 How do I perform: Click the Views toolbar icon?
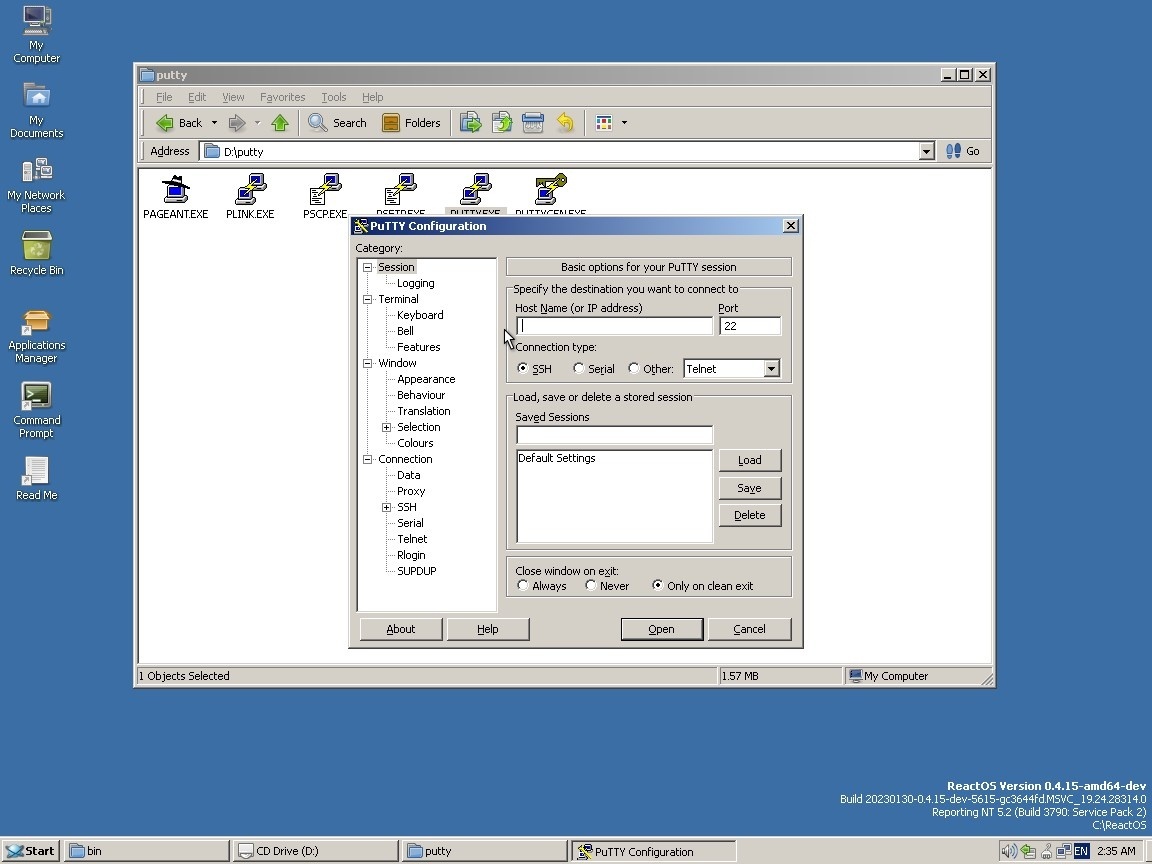[604, 123]
